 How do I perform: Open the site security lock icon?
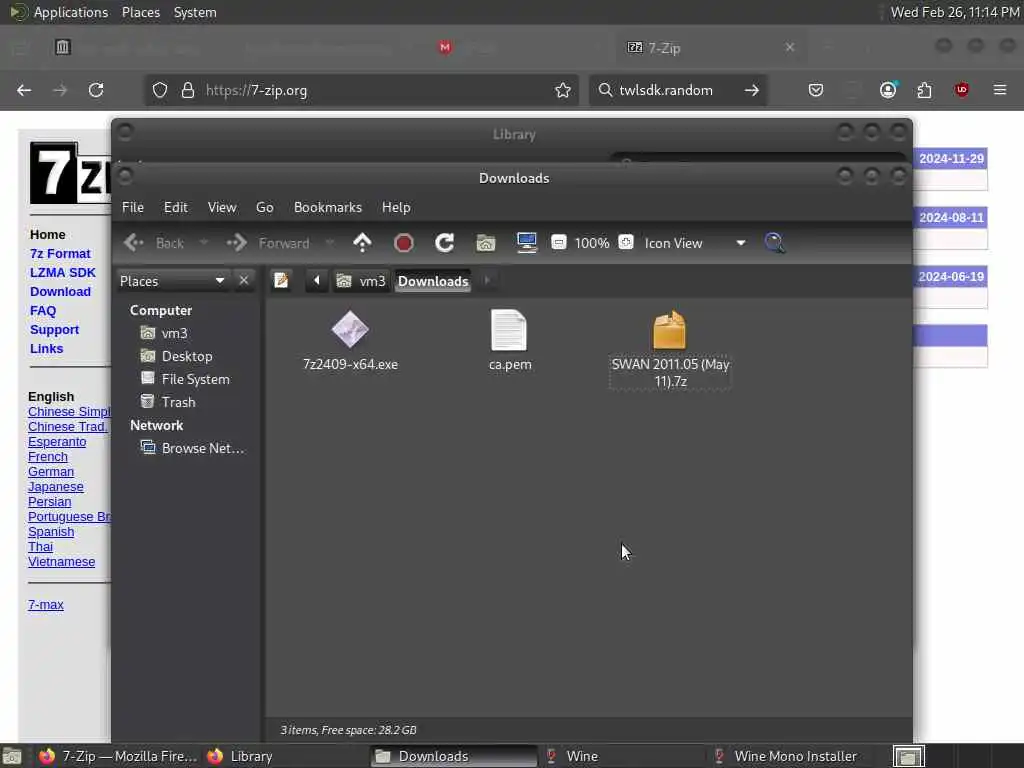[188, 90]
